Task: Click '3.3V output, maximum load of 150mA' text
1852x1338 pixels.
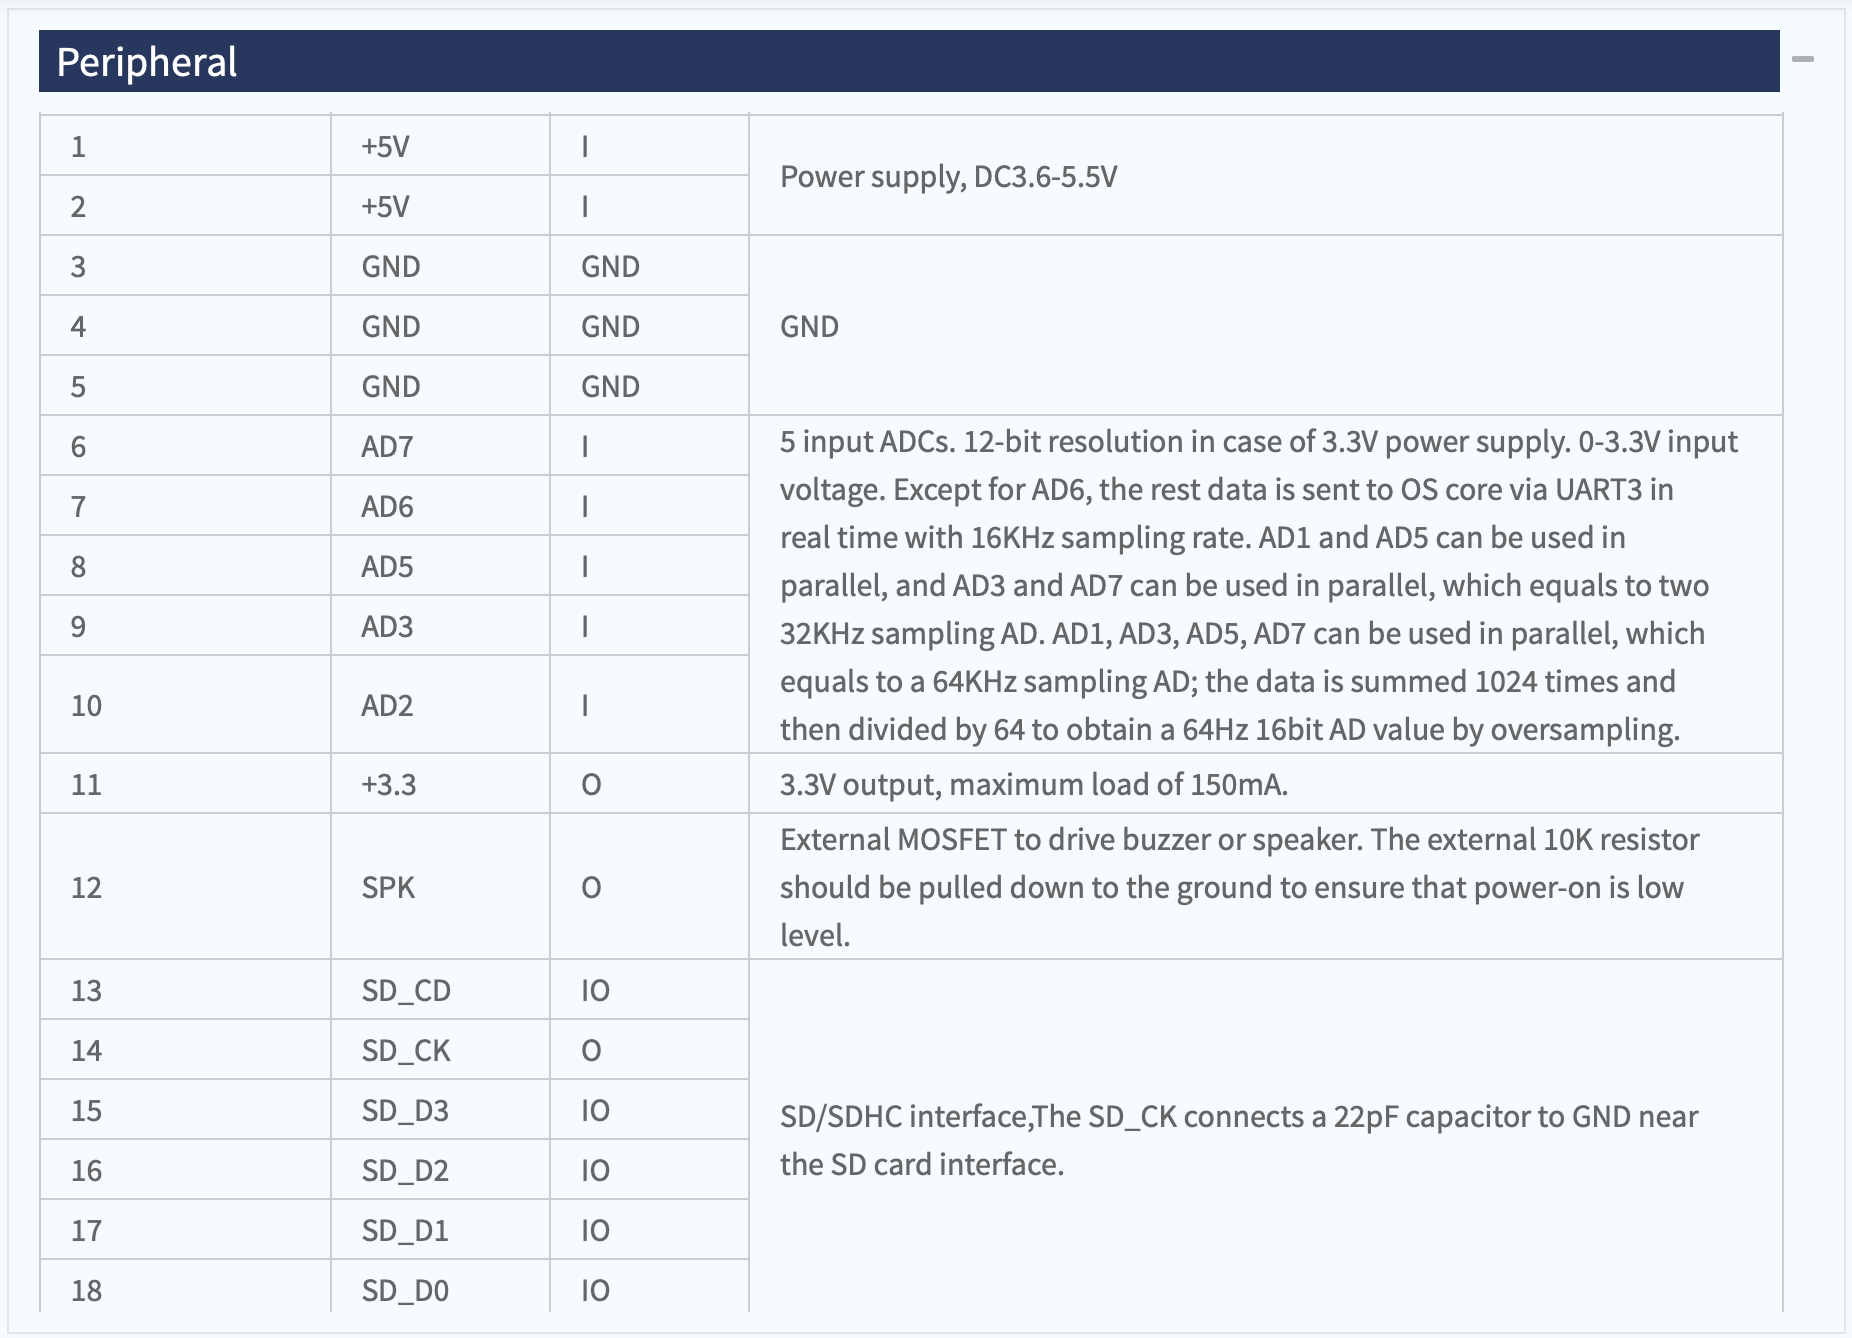Action: pos(1034,784)
